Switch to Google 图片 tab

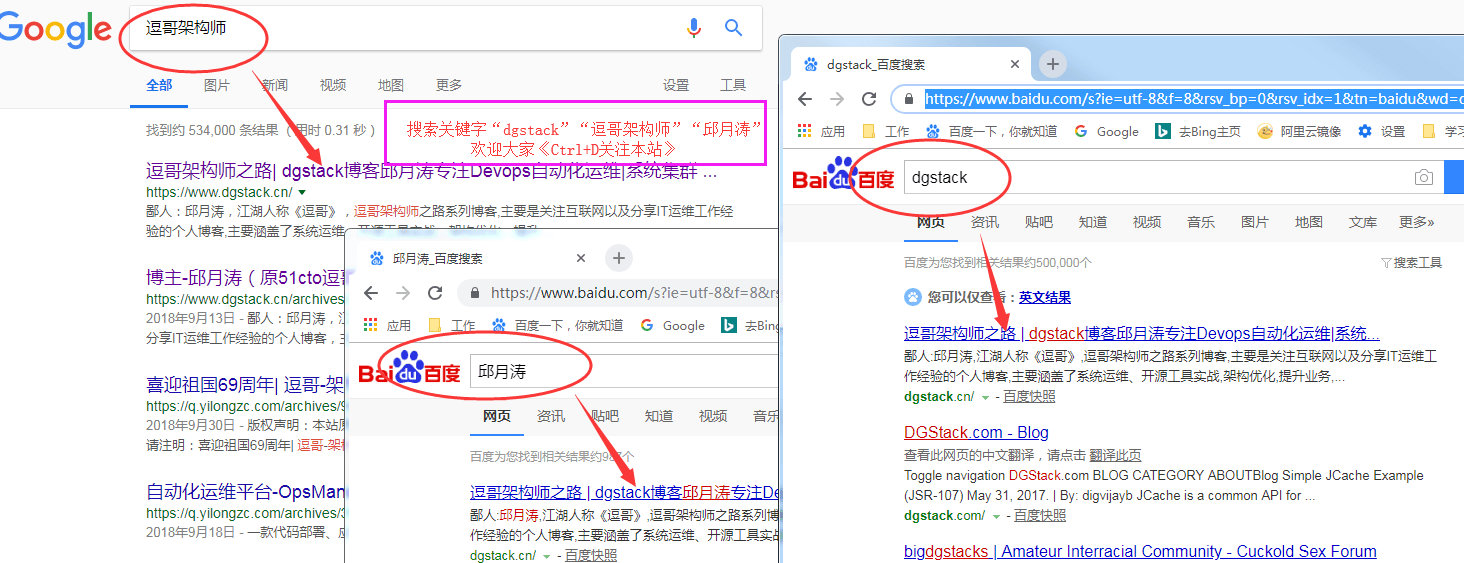tap(217, 85)
